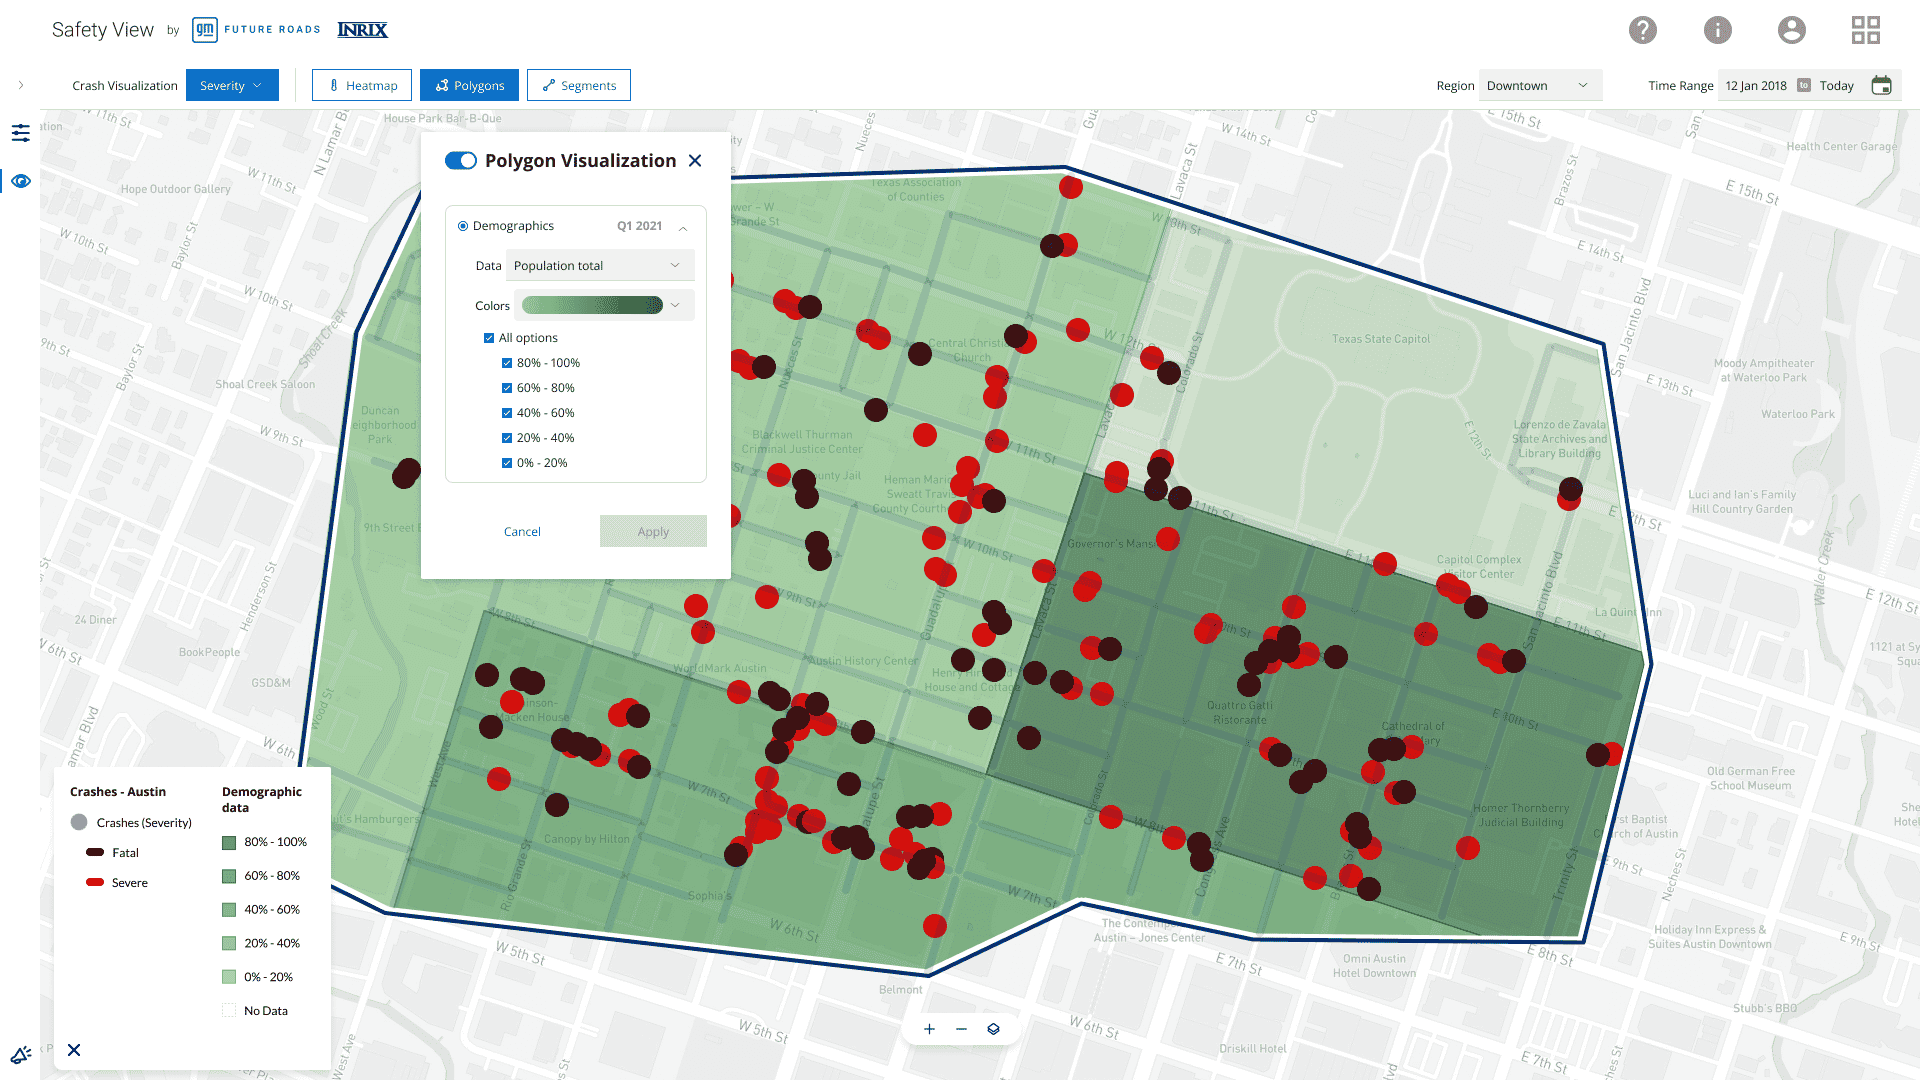
Task: Click the 'to' date range icon
Action: coord(1804,85)
